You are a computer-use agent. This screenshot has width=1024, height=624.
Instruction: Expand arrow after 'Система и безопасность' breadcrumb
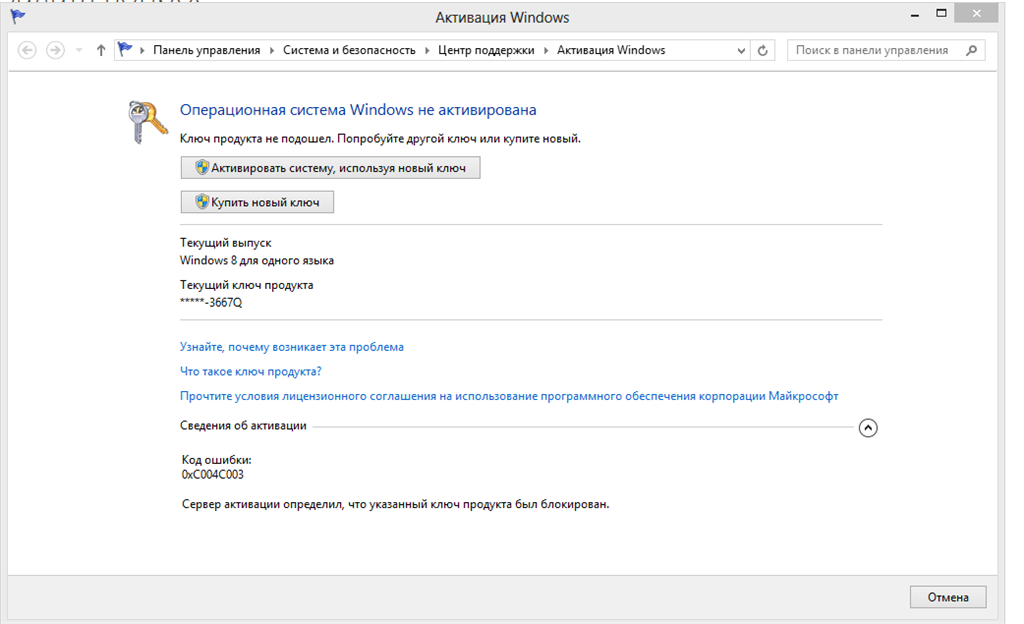[x=427, y=50]
